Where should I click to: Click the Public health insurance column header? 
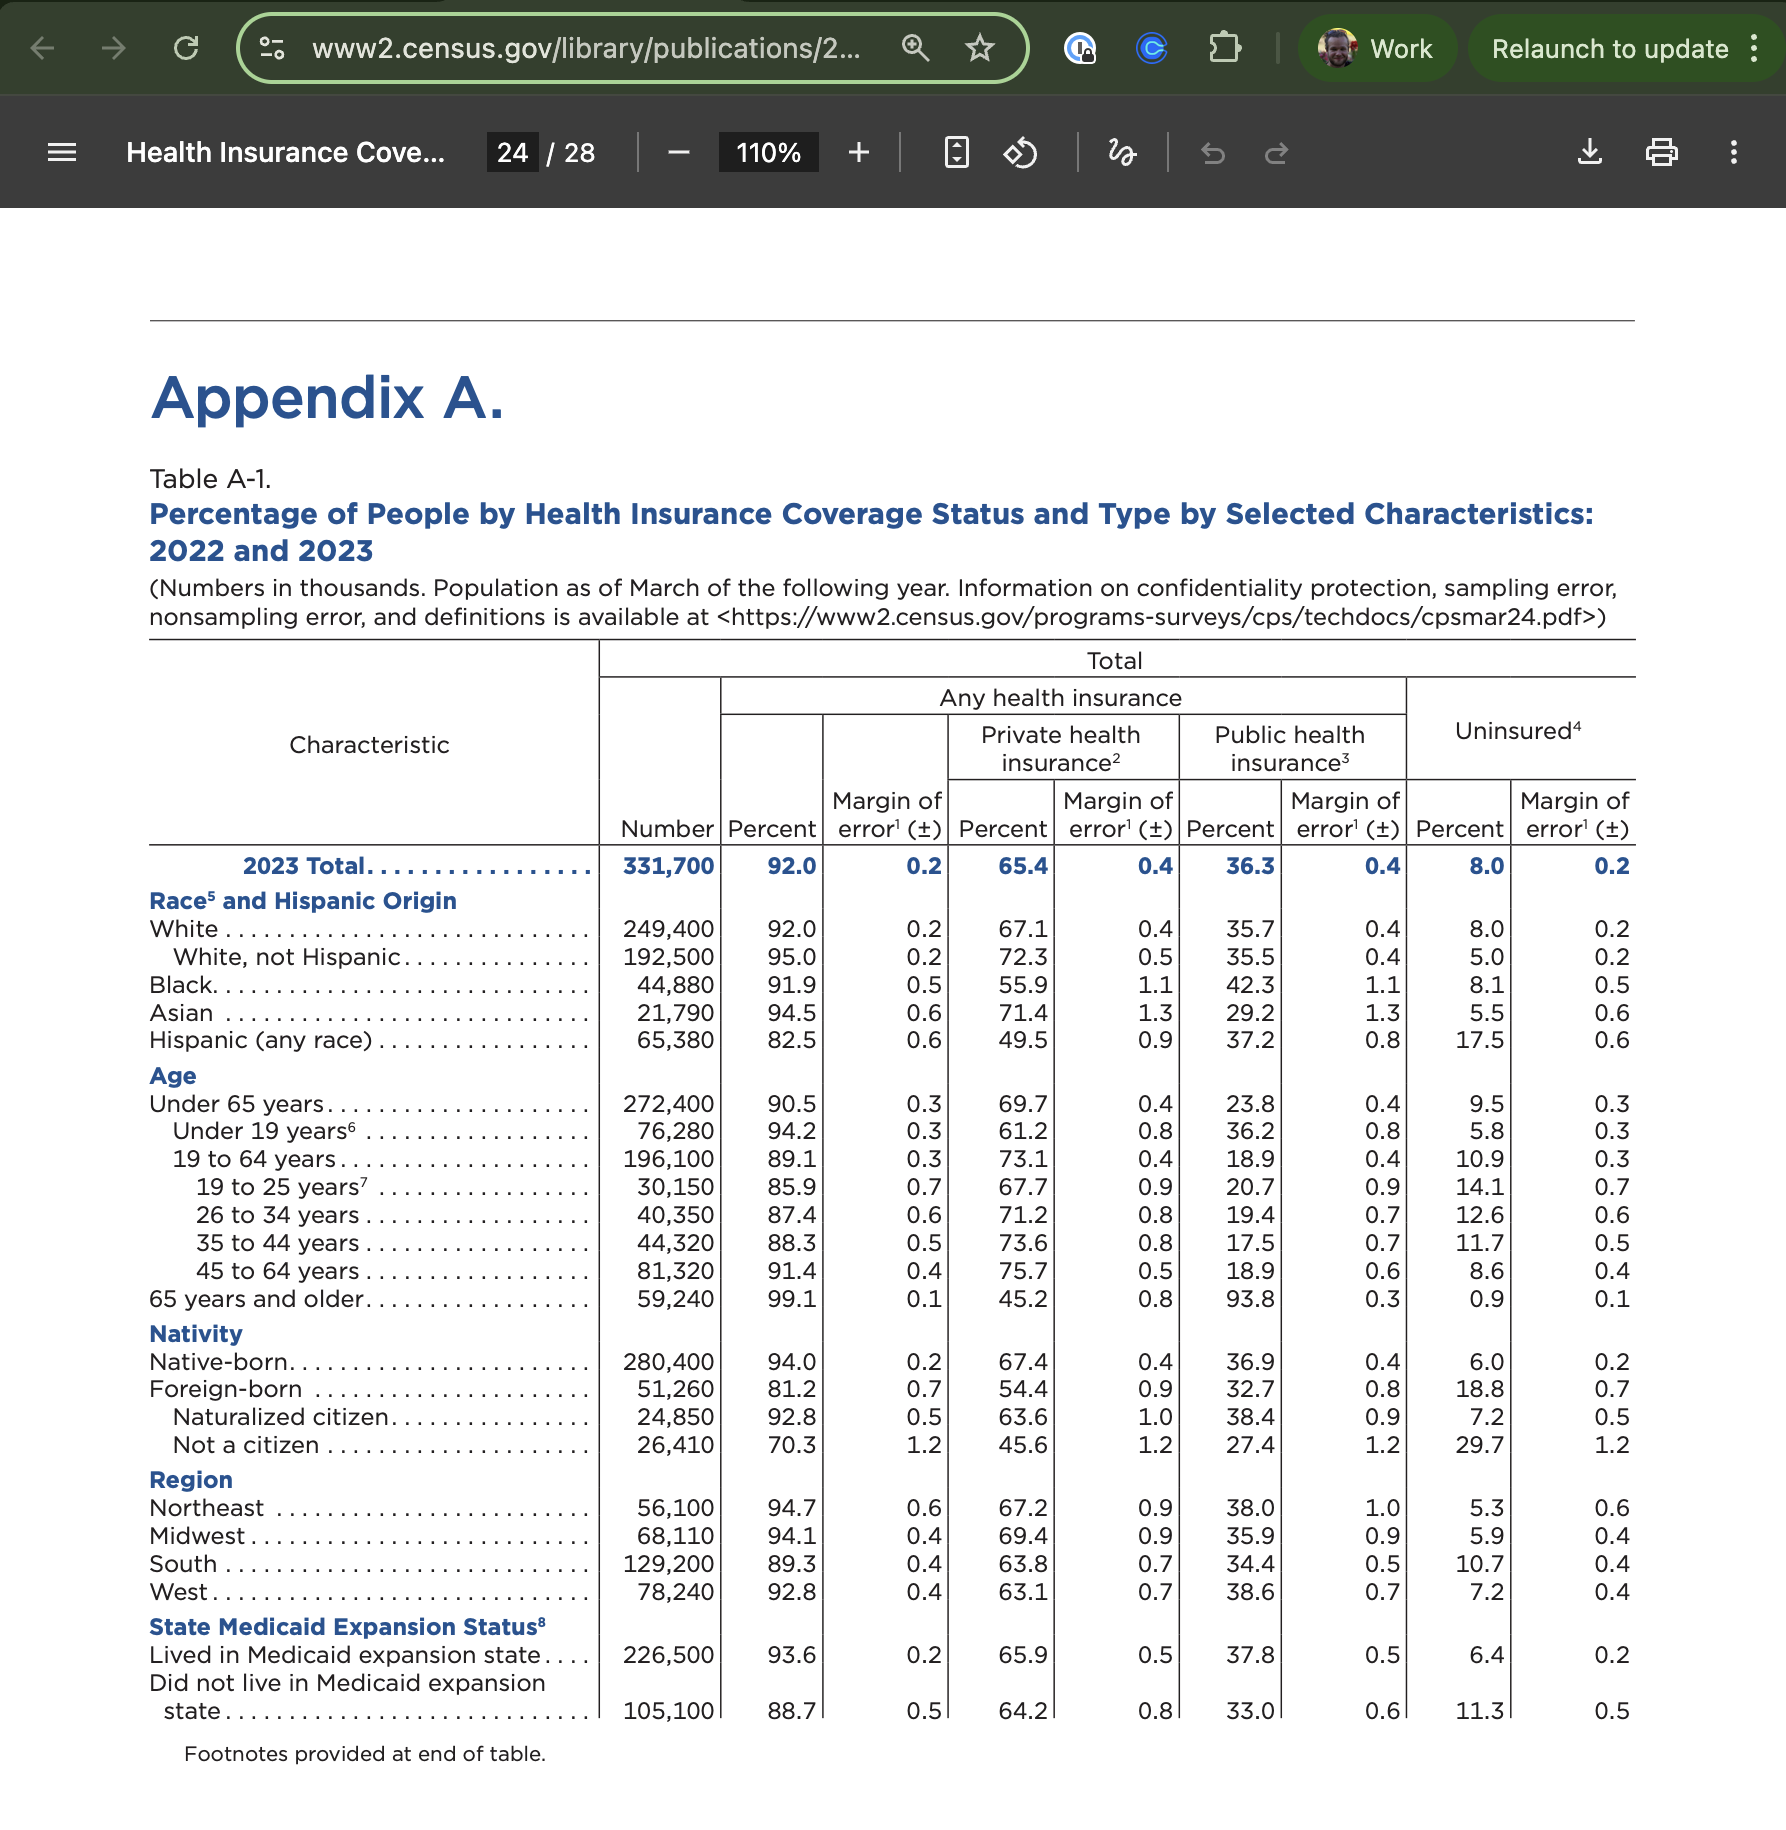click(x=1290, y=748)
